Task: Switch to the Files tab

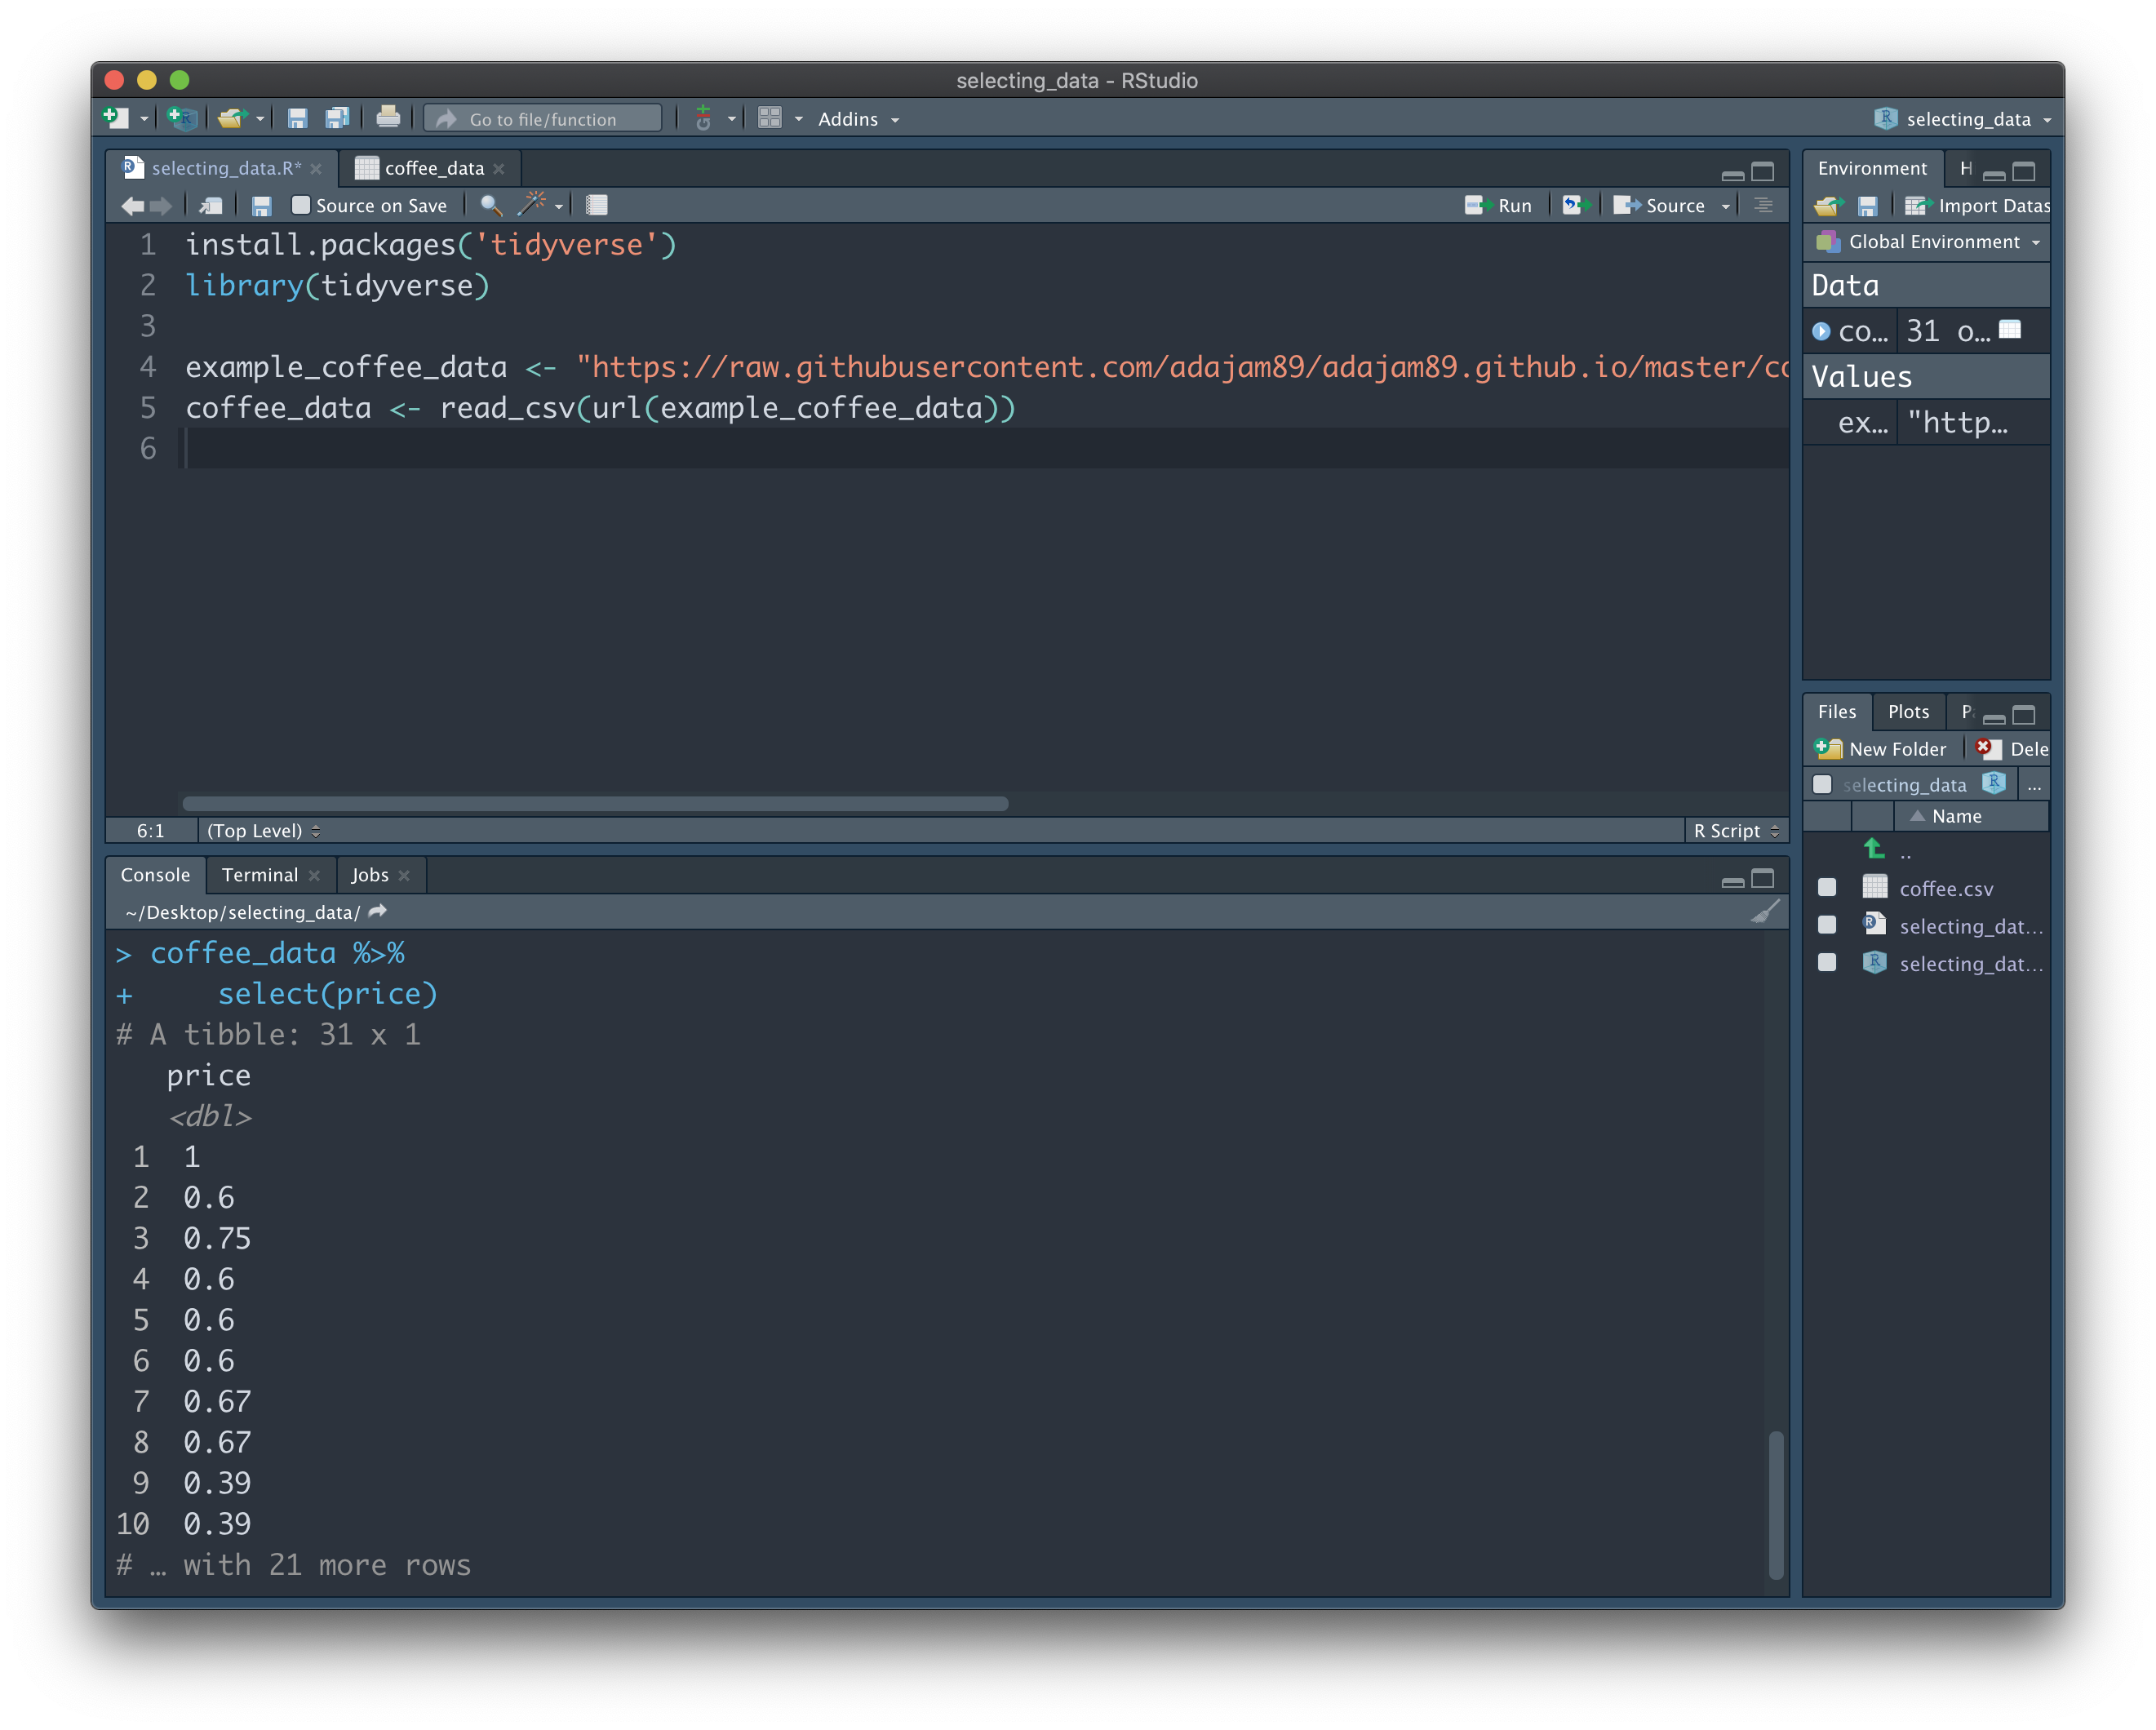Action: pyautogui.click(x=1836, y=712)
